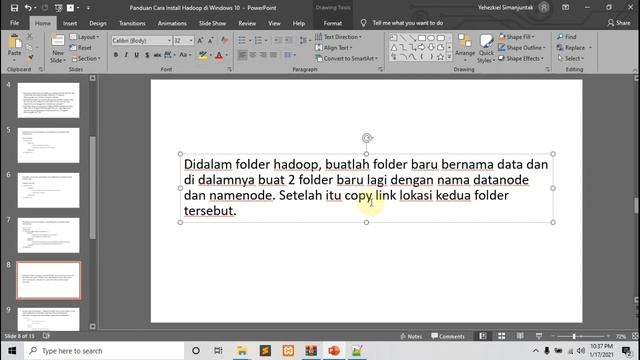Switch to the Transitions tab
640x360 pixels.
coord(132,23)
